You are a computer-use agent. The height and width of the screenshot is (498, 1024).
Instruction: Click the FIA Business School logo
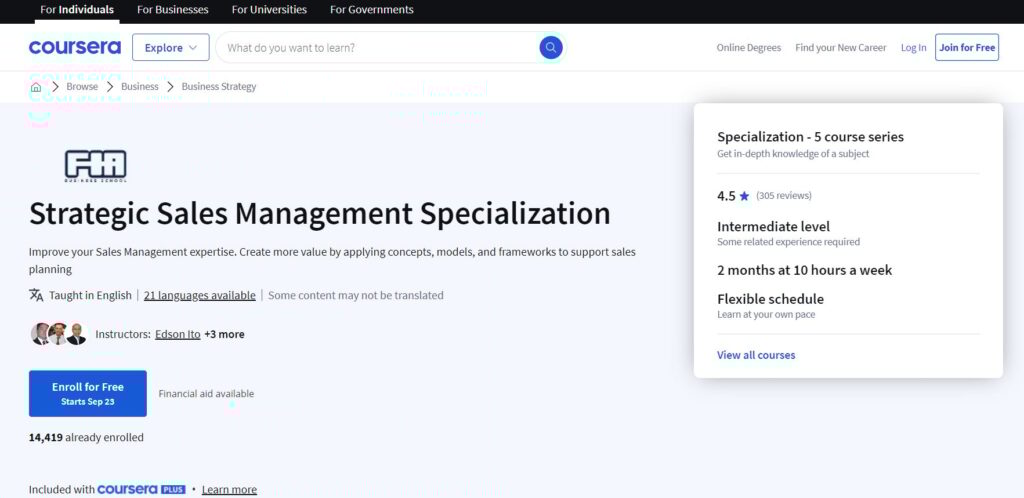[95, 166]
